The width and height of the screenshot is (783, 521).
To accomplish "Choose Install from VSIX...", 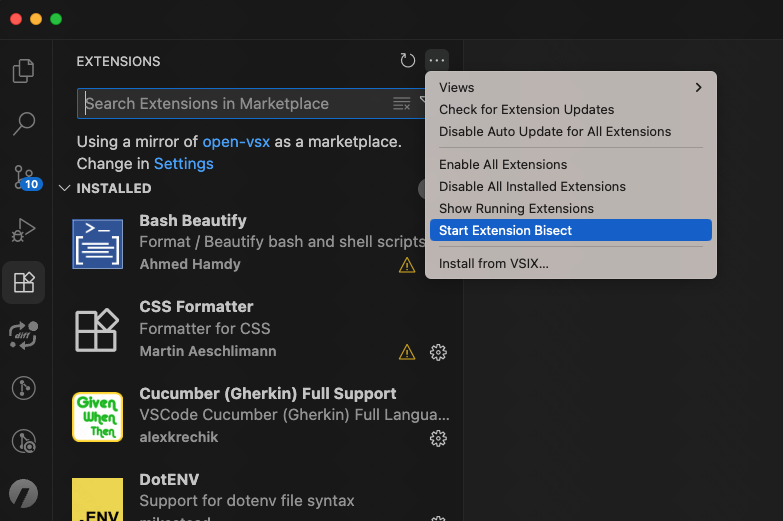I will (x=494, y=264).
